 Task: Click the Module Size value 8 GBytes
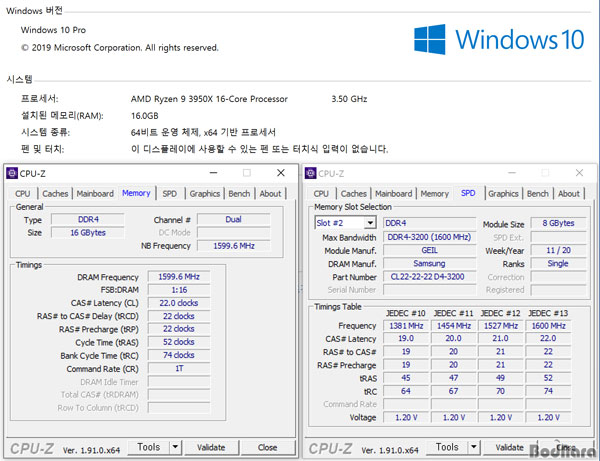click(558, 223)
